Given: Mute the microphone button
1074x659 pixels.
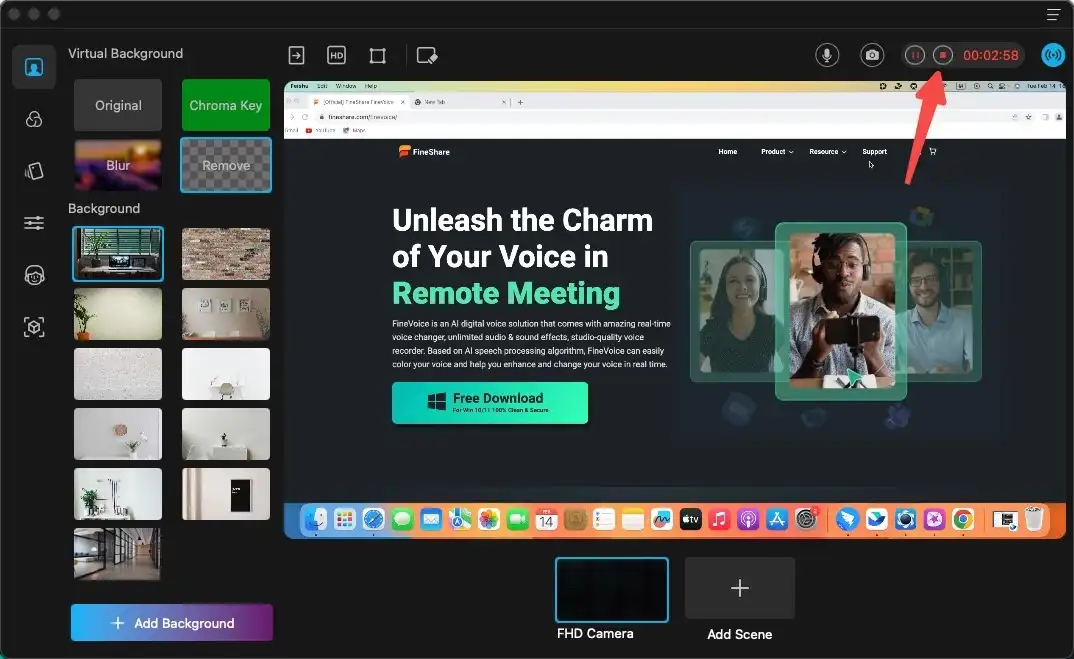Looking at the screenshot, I should [827, 55].
